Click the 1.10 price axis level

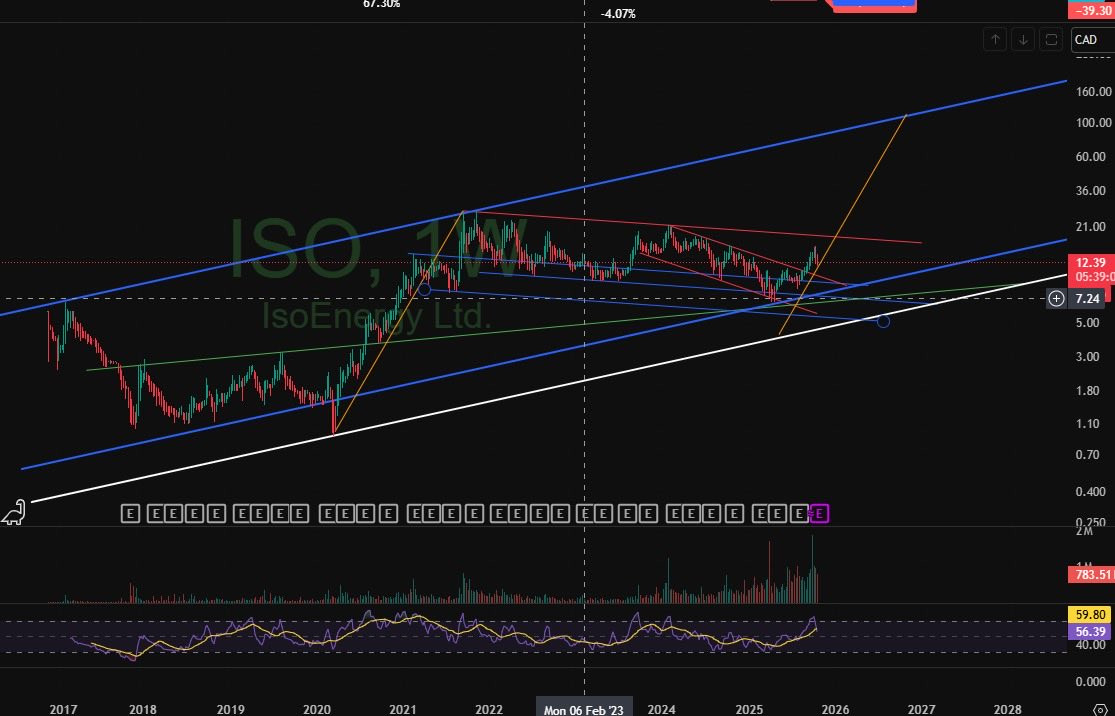click(1088, 424)
